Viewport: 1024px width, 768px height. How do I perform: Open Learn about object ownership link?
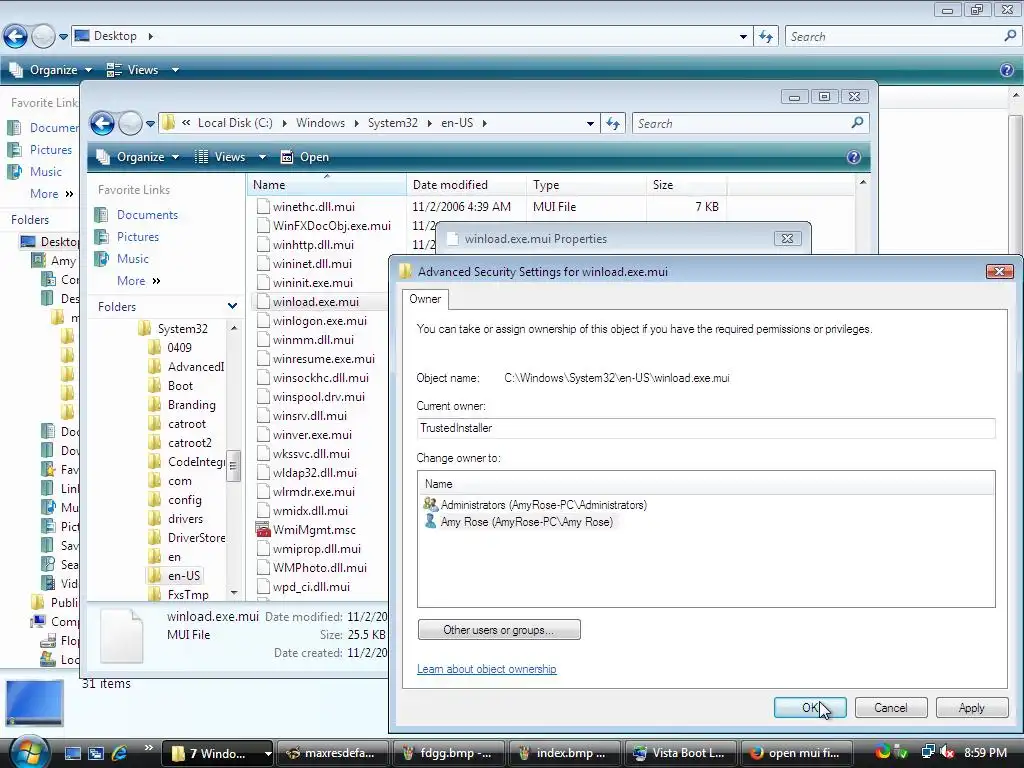(x=487, y=669)
